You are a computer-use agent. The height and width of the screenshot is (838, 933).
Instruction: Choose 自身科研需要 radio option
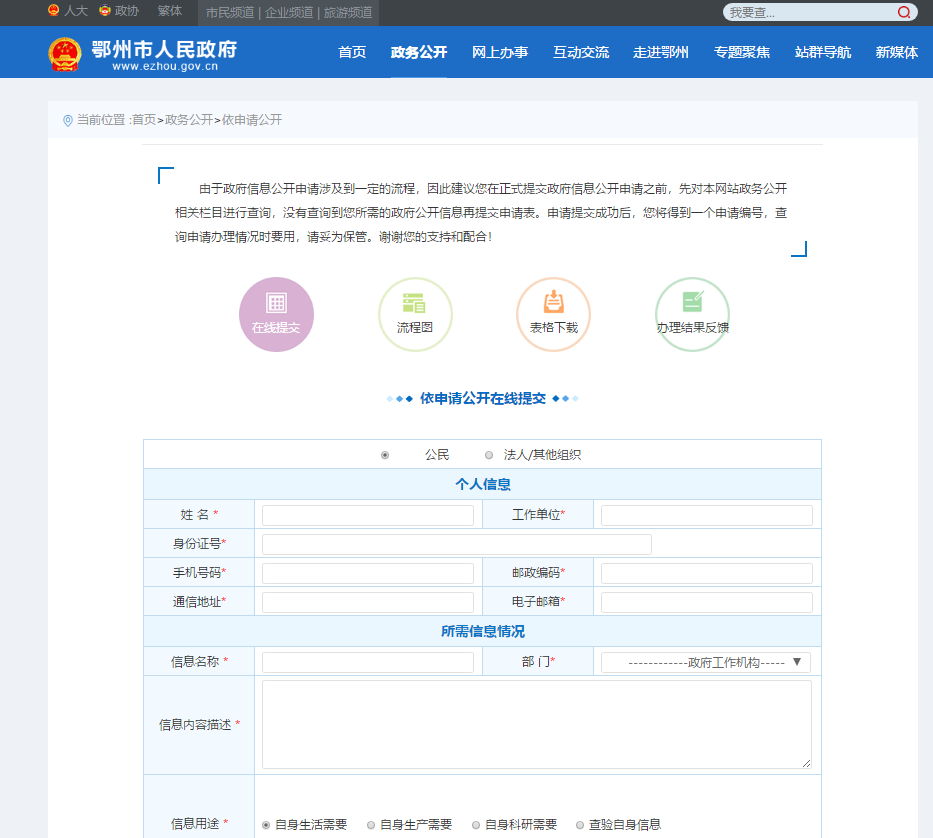click(x=475, y=825)
